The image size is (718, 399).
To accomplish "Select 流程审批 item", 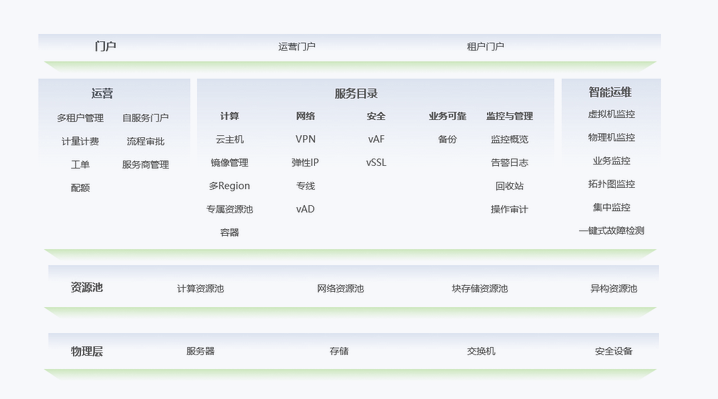I will pyautogui.click(x=145, y=141).
